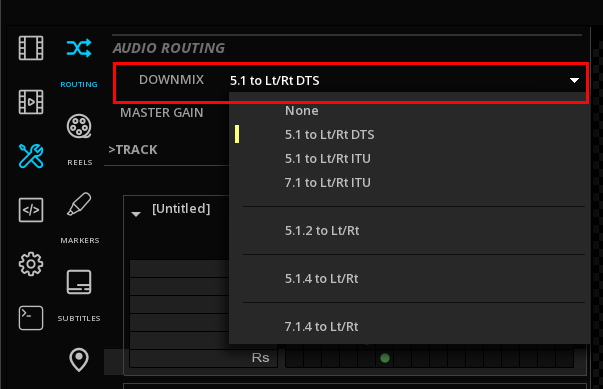Image resolution: width=603 pixels, height=389 pixels.
Task: Open the Downmix dropdown arrow
Action: point(574,80)
